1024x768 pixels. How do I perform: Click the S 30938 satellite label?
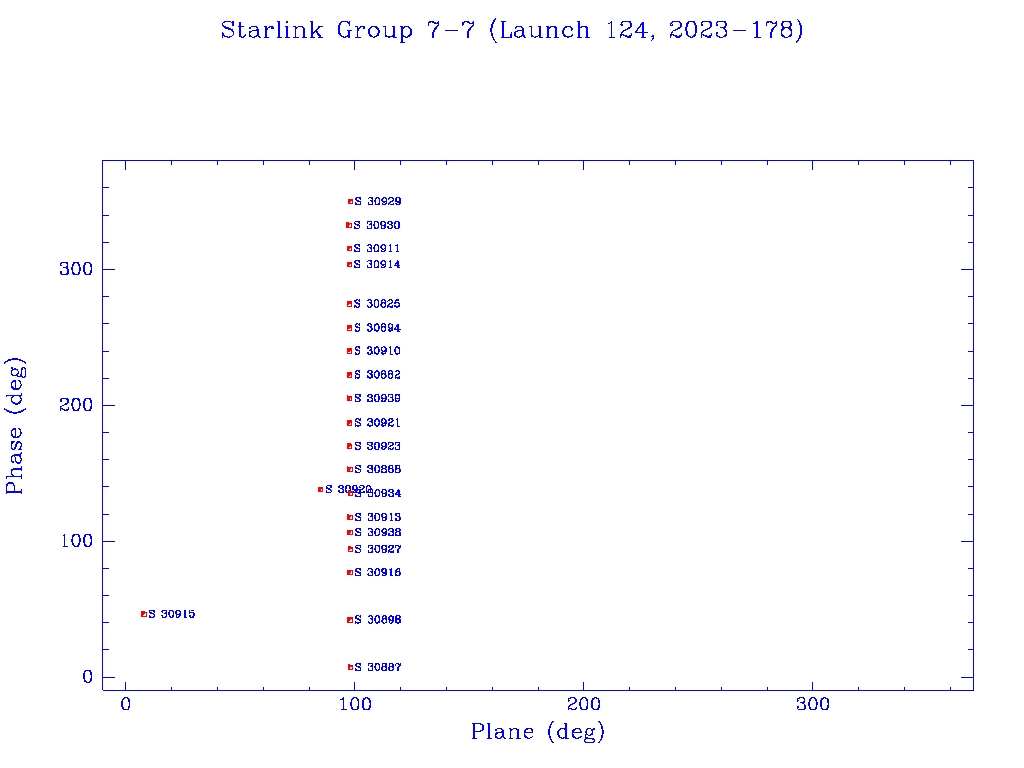pyautogui.click(x=377, y=533)
